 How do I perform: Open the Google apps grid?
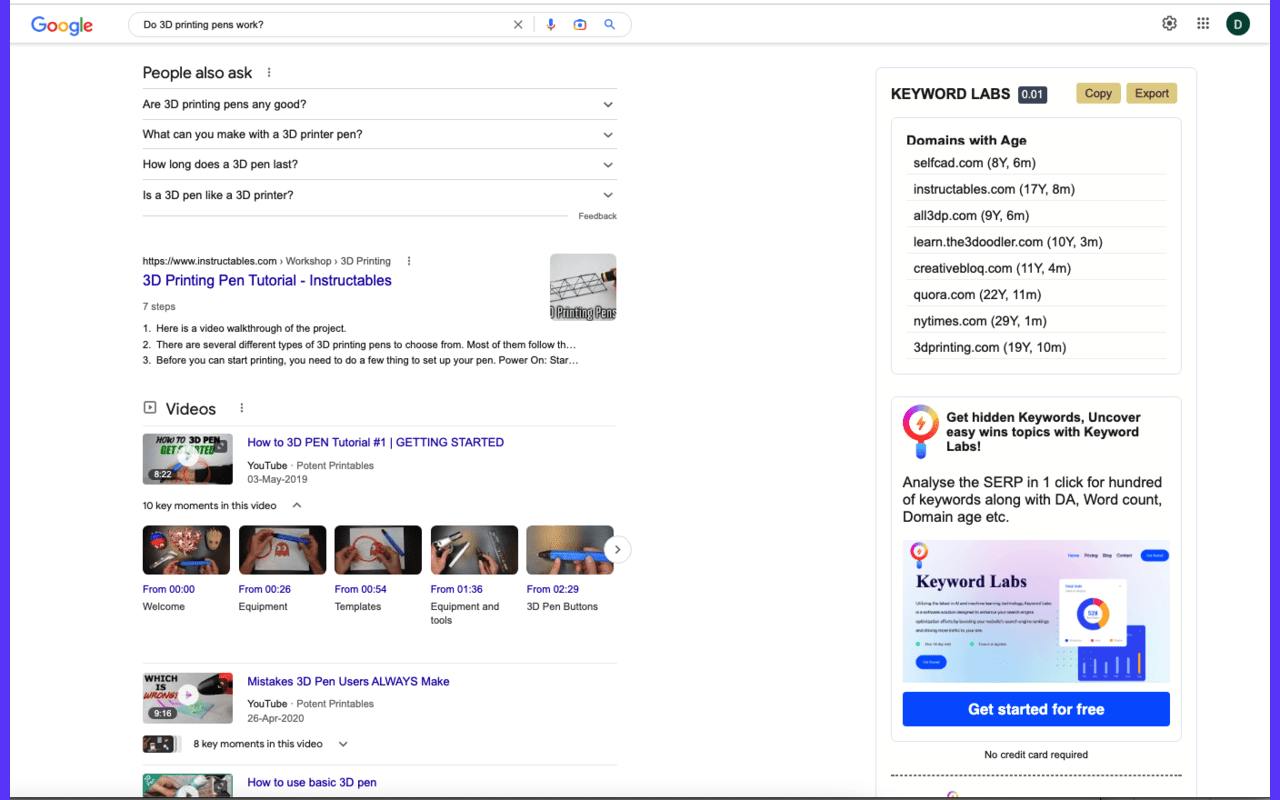[1203, 24]
